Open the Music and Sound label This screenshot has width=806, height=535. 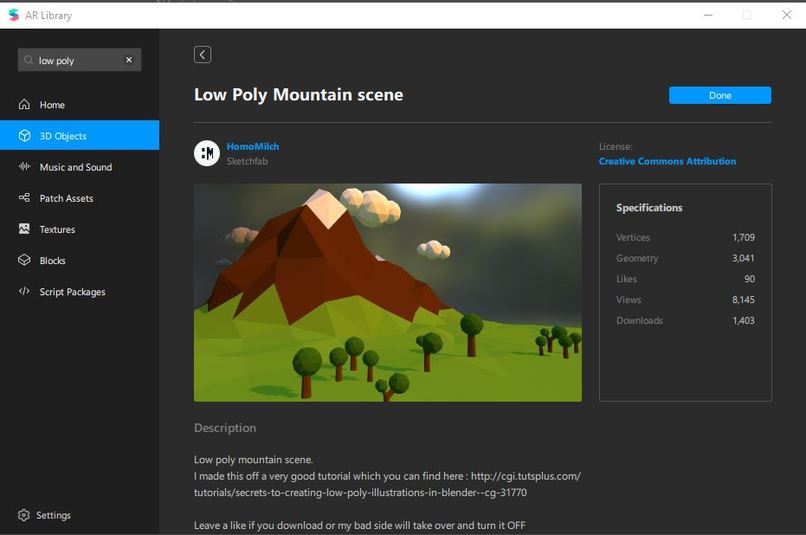76,167
